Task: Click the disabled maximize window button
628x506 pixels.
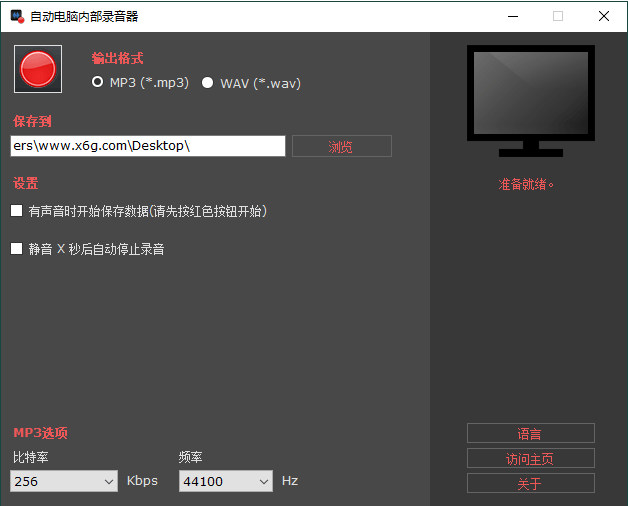Action: (x=558, y=16)
